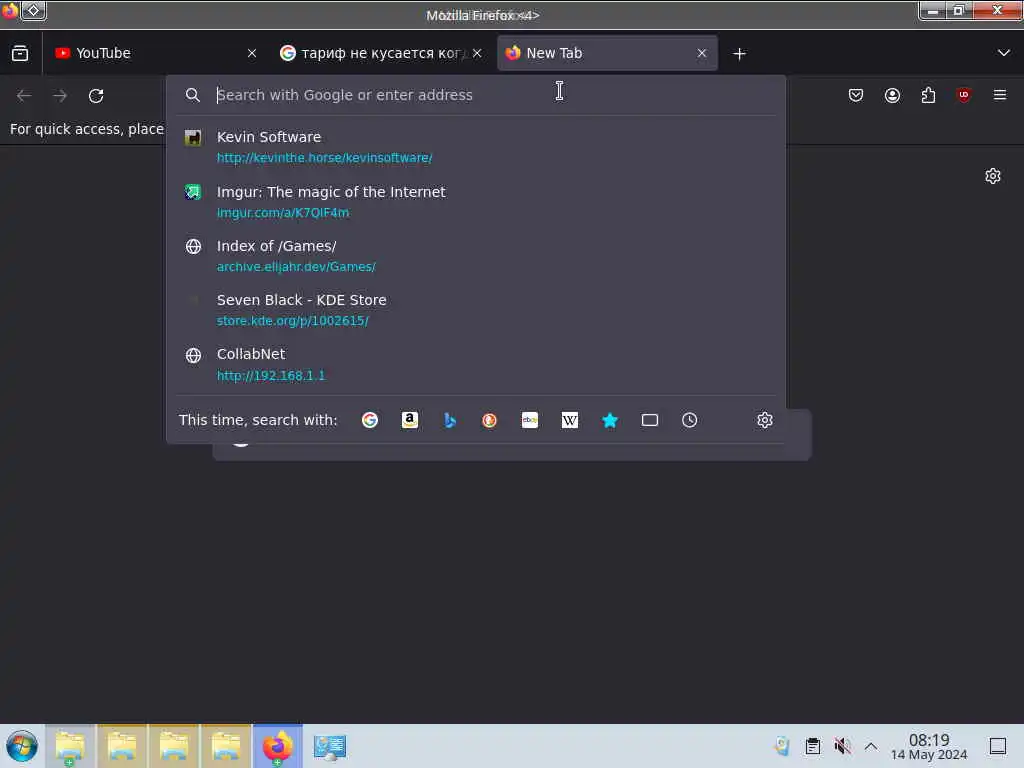Search this time with Amazon
This screenshot has width=1024, height=768.
[409, 420]
